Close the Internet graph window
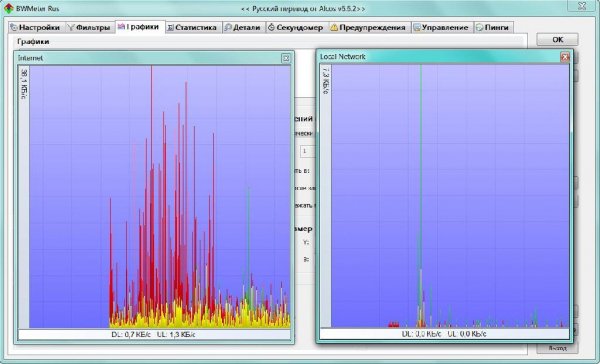600x364 pixels. click(x=285, y=58)
